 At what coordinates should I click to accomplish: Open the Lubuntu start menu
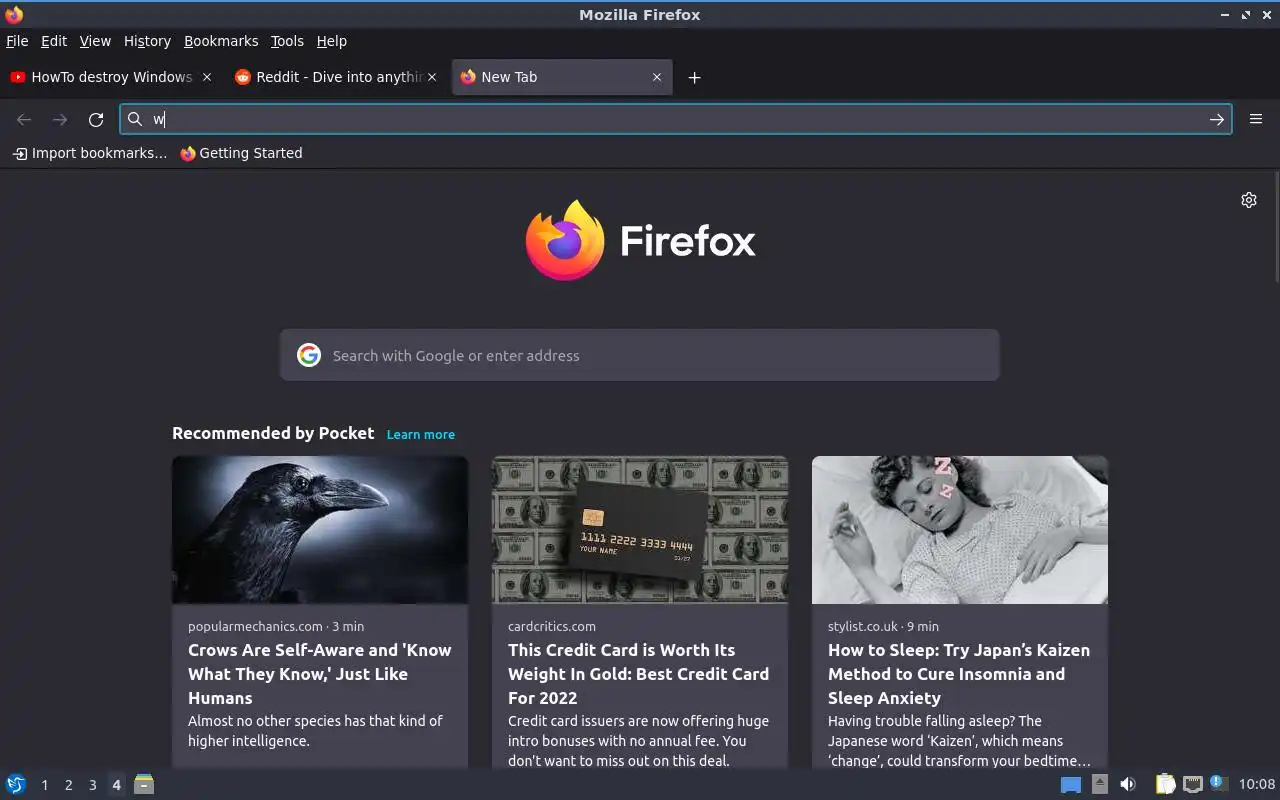[16, 784]
